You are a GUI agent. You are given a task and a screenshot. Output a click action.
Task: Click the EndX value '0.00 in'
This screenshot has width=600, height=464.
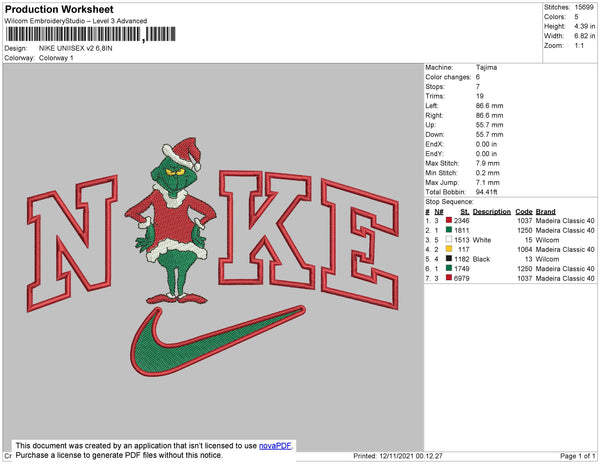click(x=486, y=144)
